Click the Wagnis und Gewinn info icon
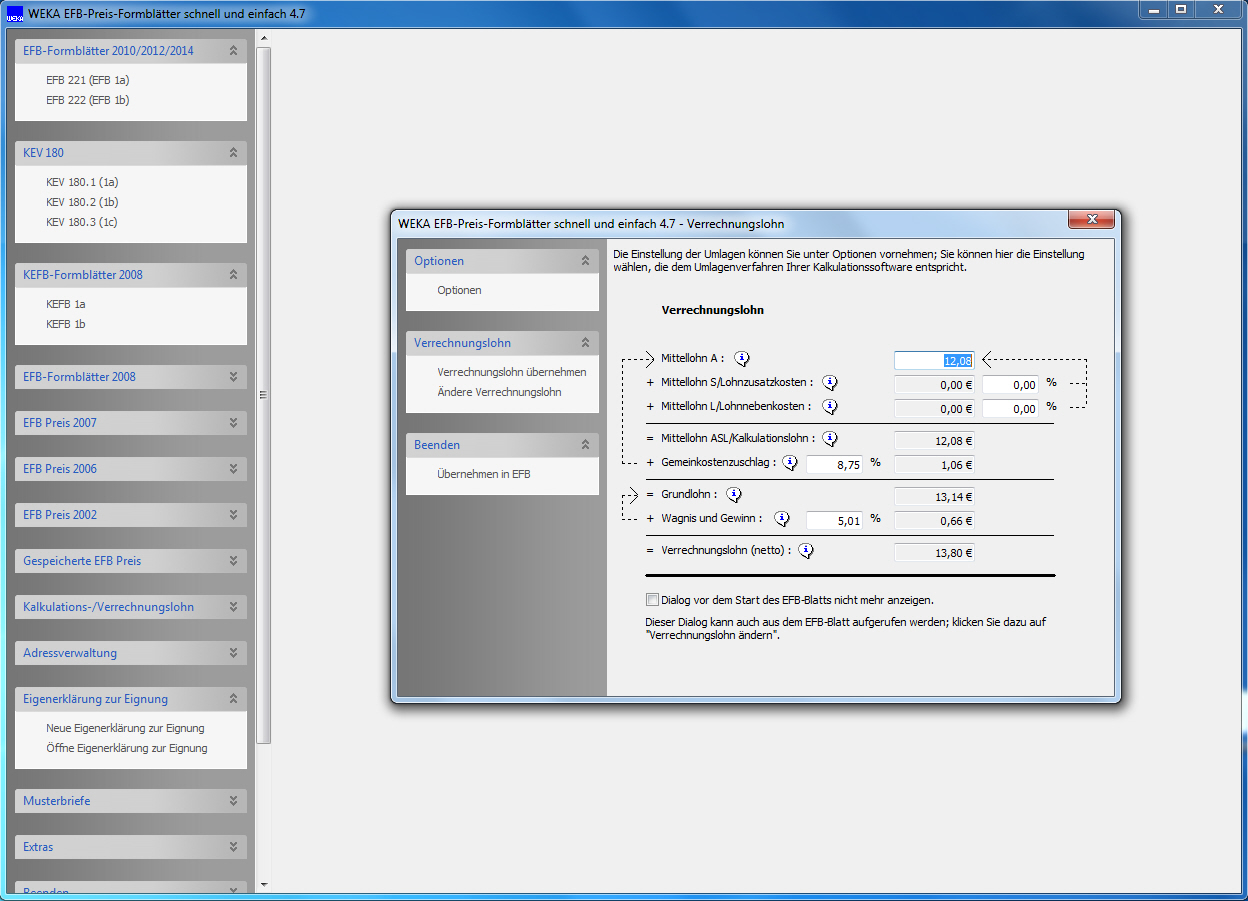This screenshot has width=1248, height=901. [x=782, y=519]
